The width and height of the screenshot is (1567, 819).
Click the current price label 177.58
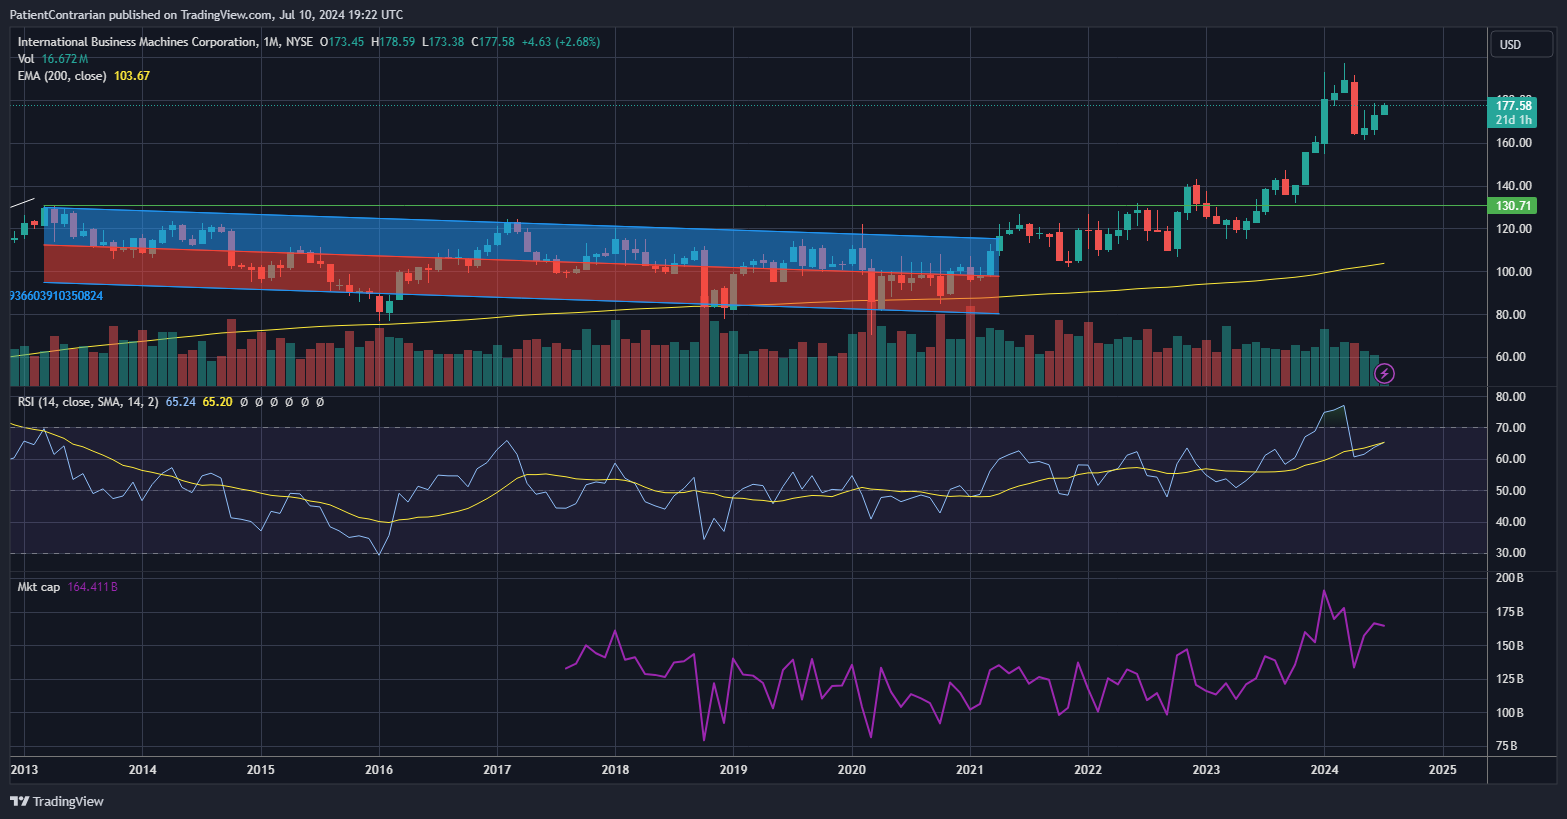[x=1513, y=106]
